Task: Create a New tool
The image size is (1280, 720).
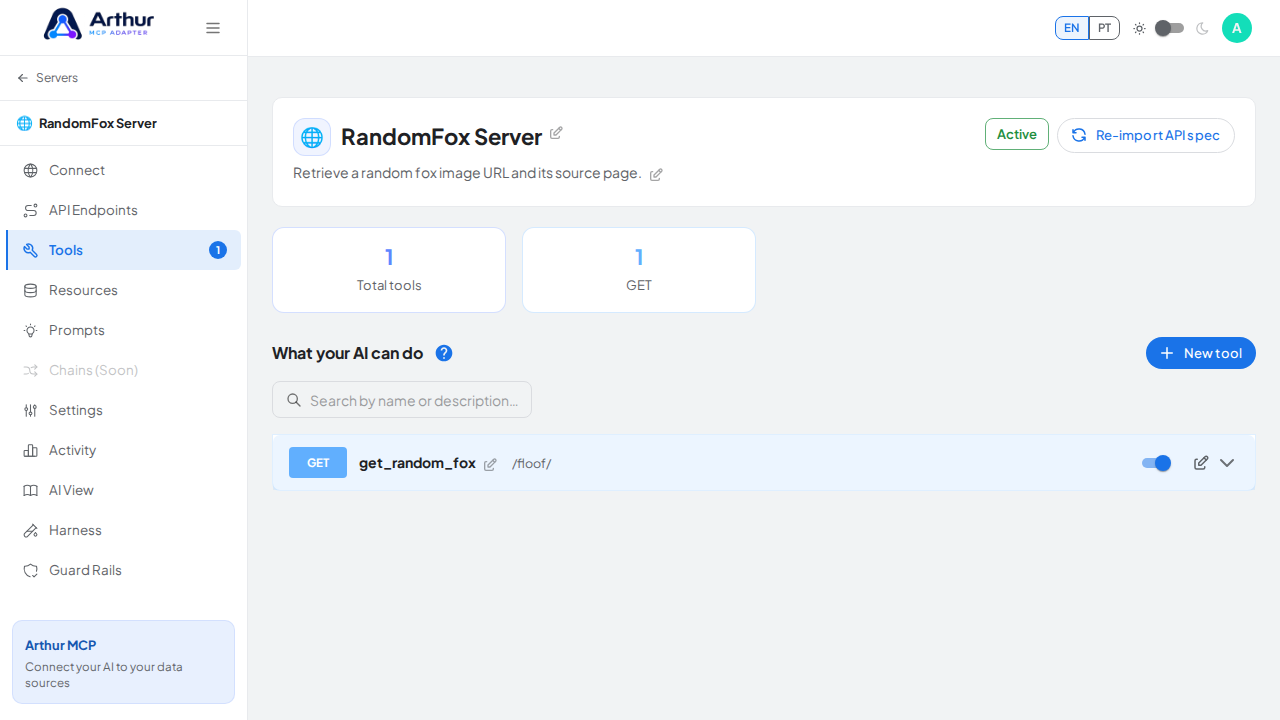Action: click(1201, 353)
